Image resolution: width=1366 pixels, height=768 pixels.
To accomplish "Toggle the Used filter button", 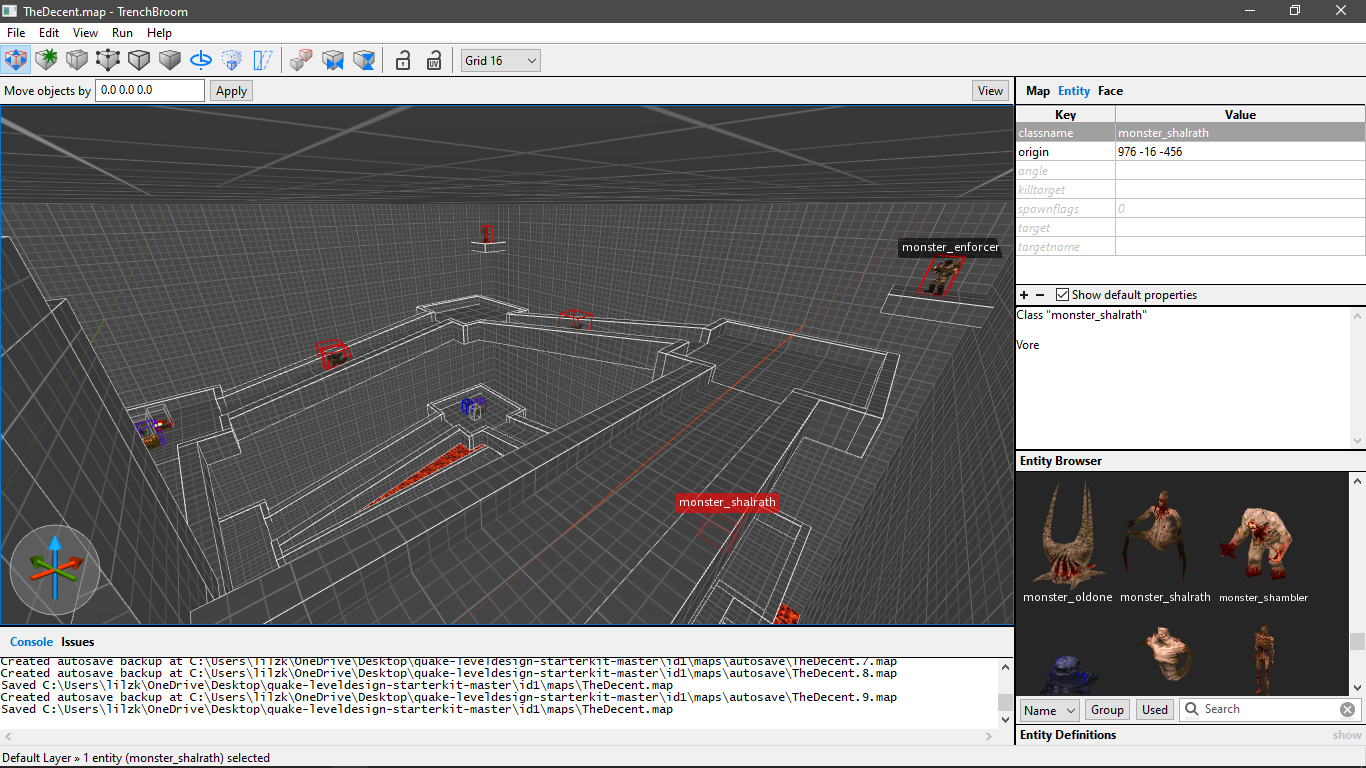I will click(x=1155, y=710).
